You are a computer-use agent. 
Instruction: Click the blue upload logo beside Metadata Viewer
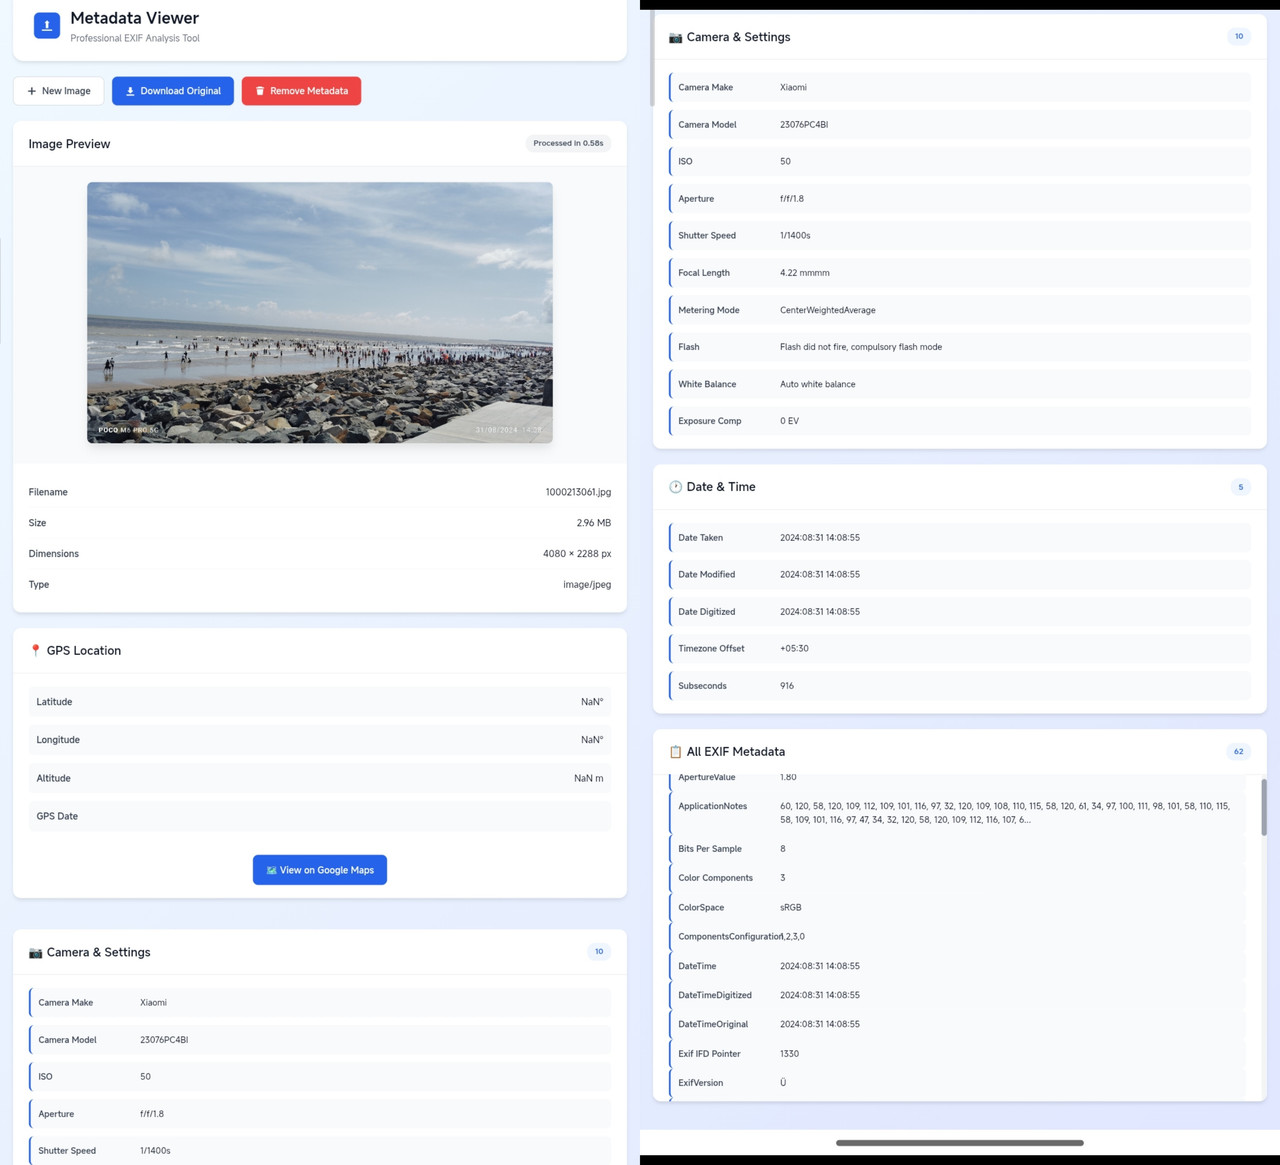point(47,26)
